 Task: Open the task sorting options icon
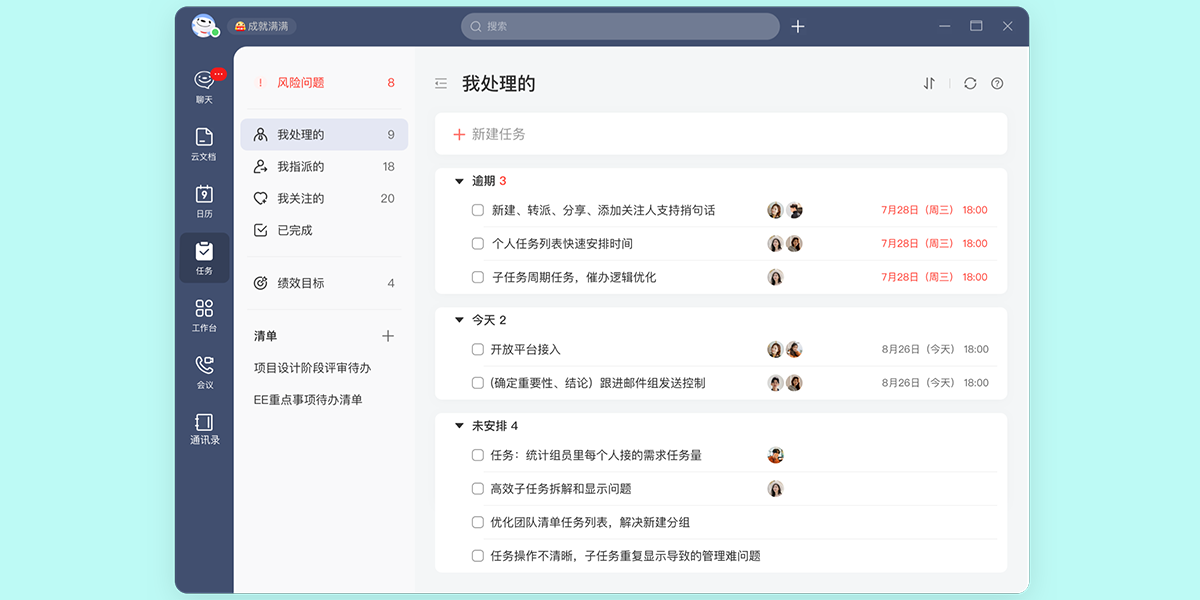[929, 84]
